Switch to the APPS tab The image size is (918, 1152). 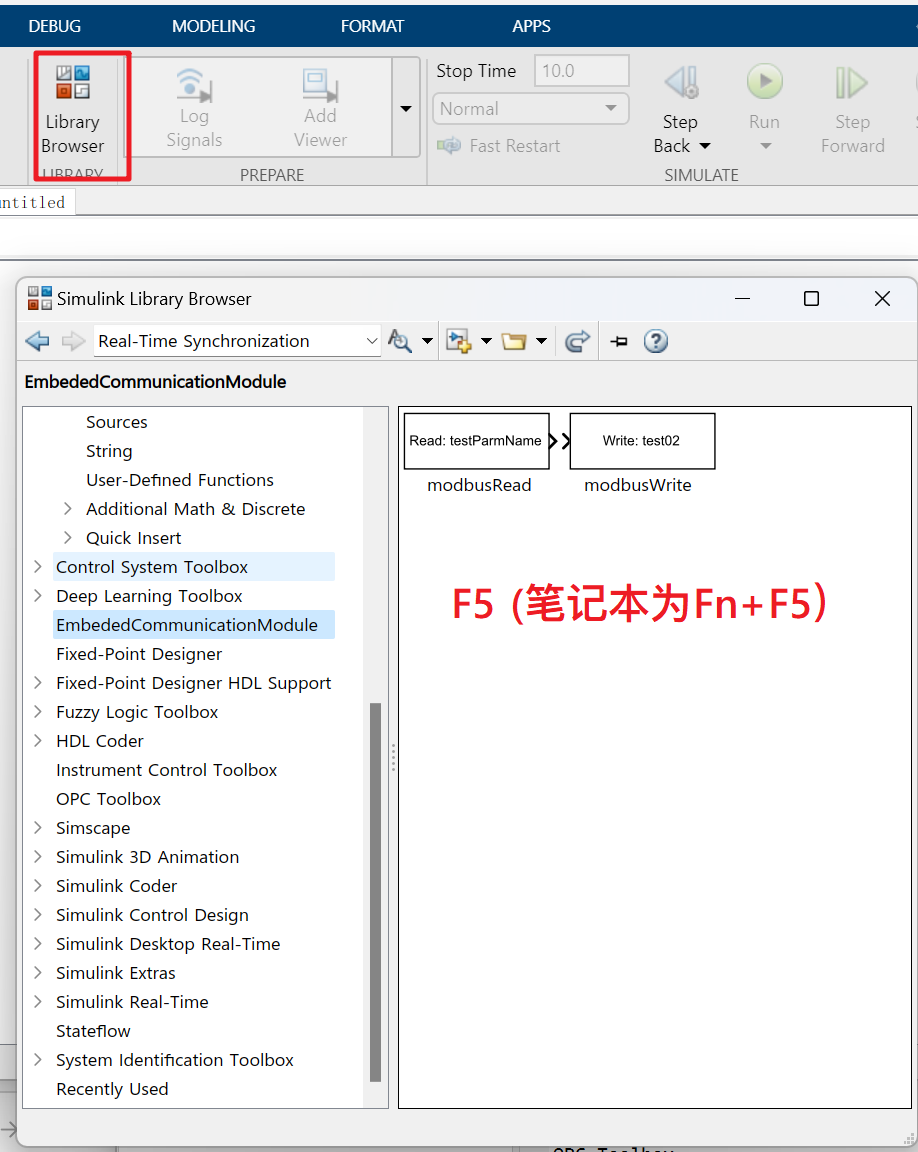point(532,26)
